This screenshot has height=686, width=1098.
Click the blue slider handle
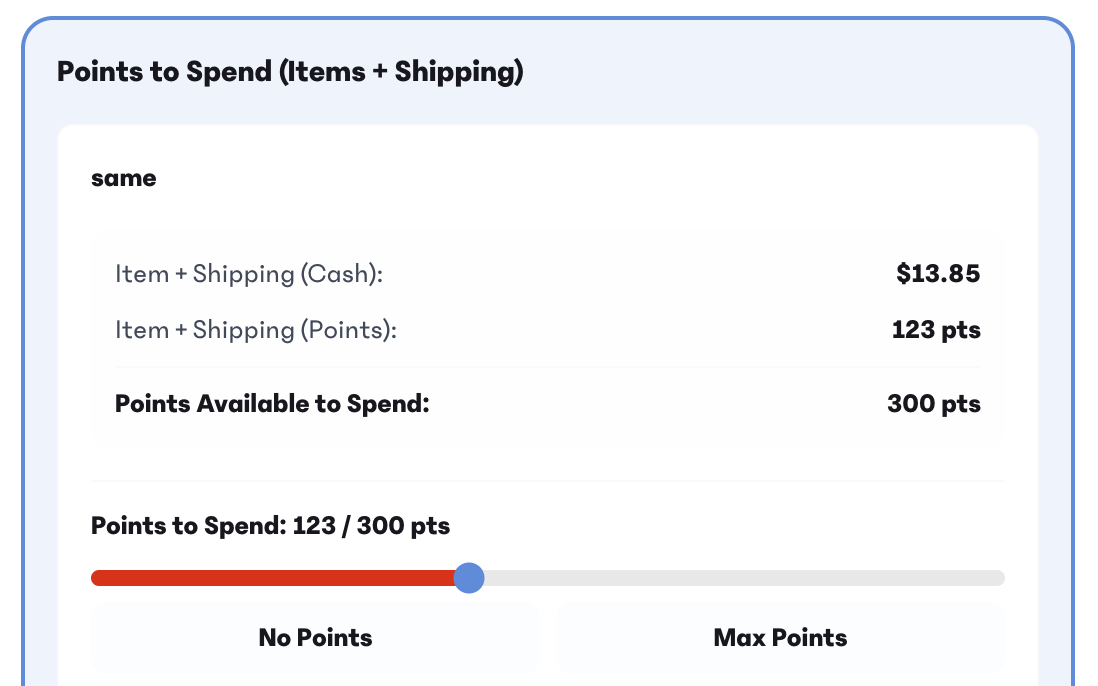(x=469, y=578)
